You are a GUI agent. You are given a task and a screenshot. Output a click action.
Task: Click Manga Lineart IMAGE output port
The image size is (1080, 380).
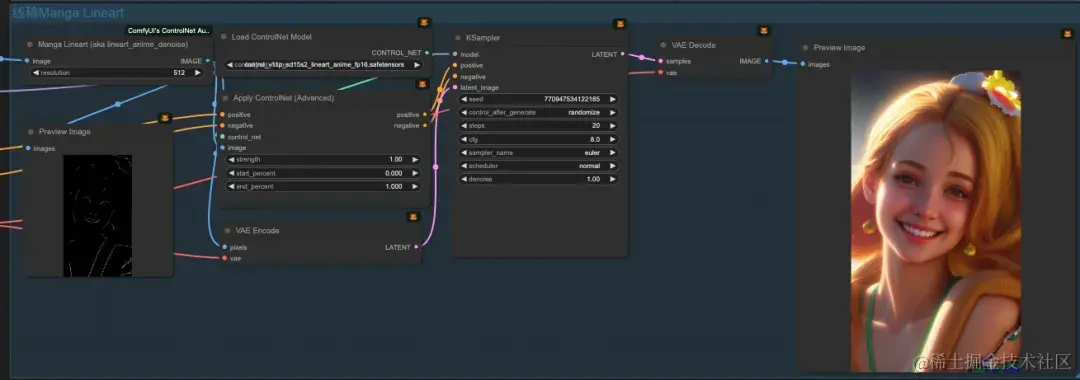pos(207,61)
